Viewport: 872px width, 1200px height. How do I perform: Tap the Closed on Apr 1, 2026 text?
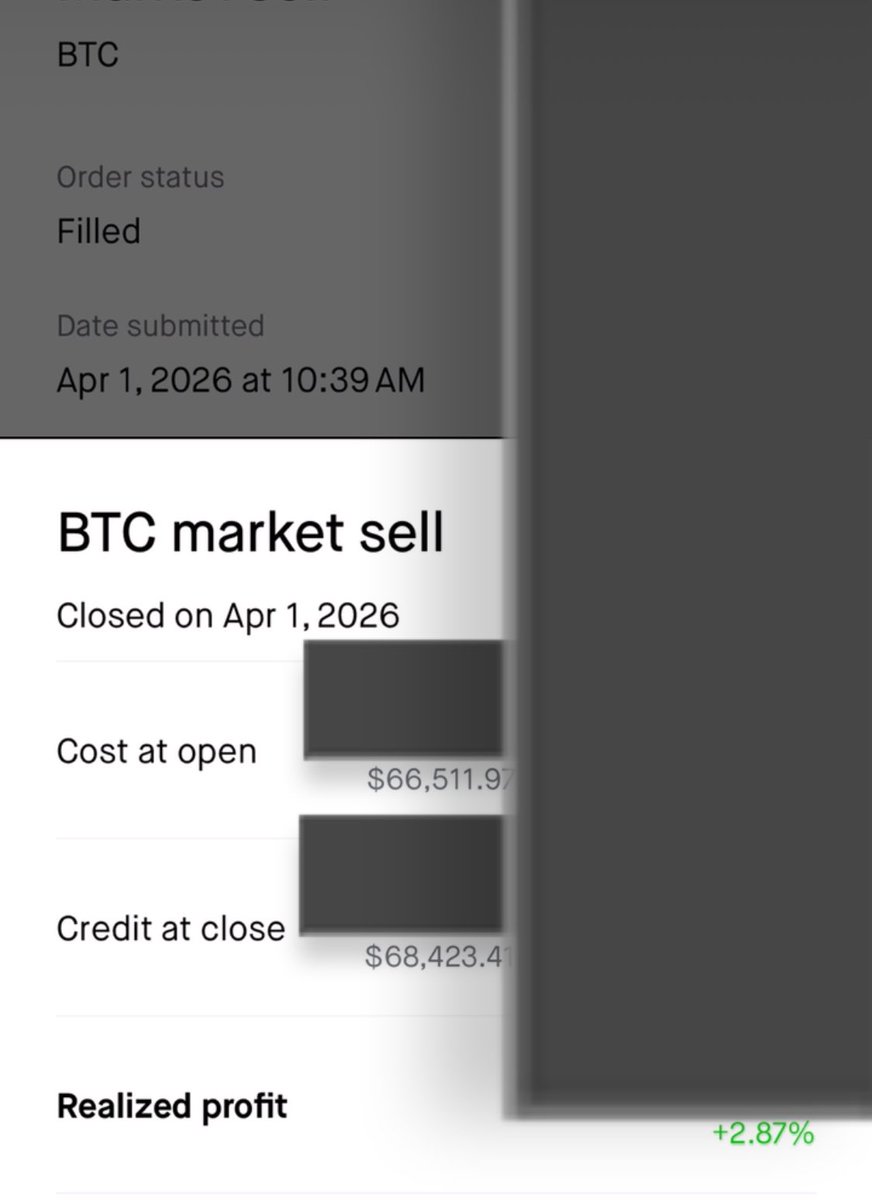pos(228,614)
